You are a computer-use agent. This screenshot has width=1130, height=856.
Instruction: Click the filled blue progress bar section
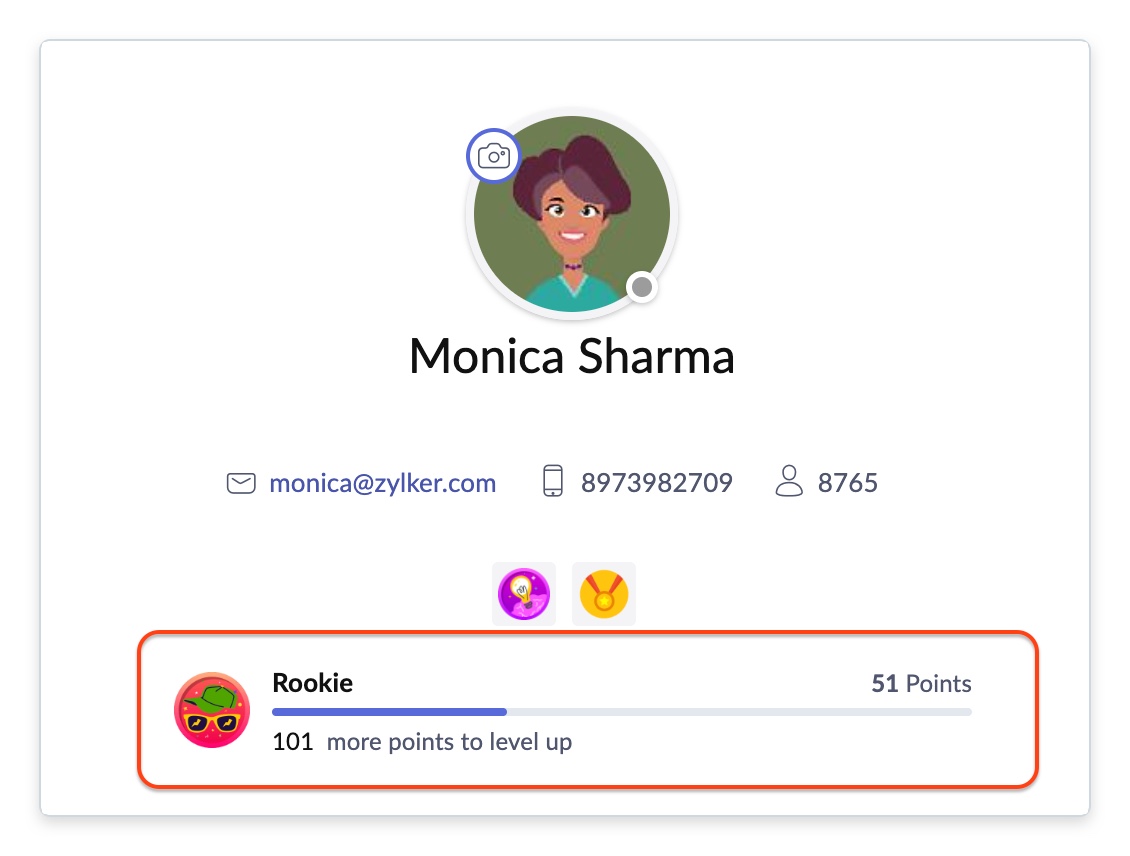pos(389,712)
